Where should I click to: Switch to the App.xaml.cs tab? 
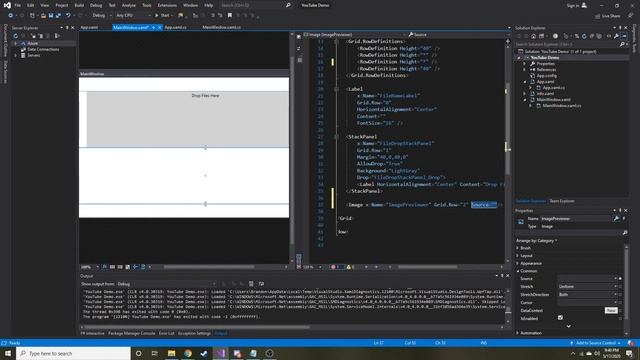pos(176,27)
